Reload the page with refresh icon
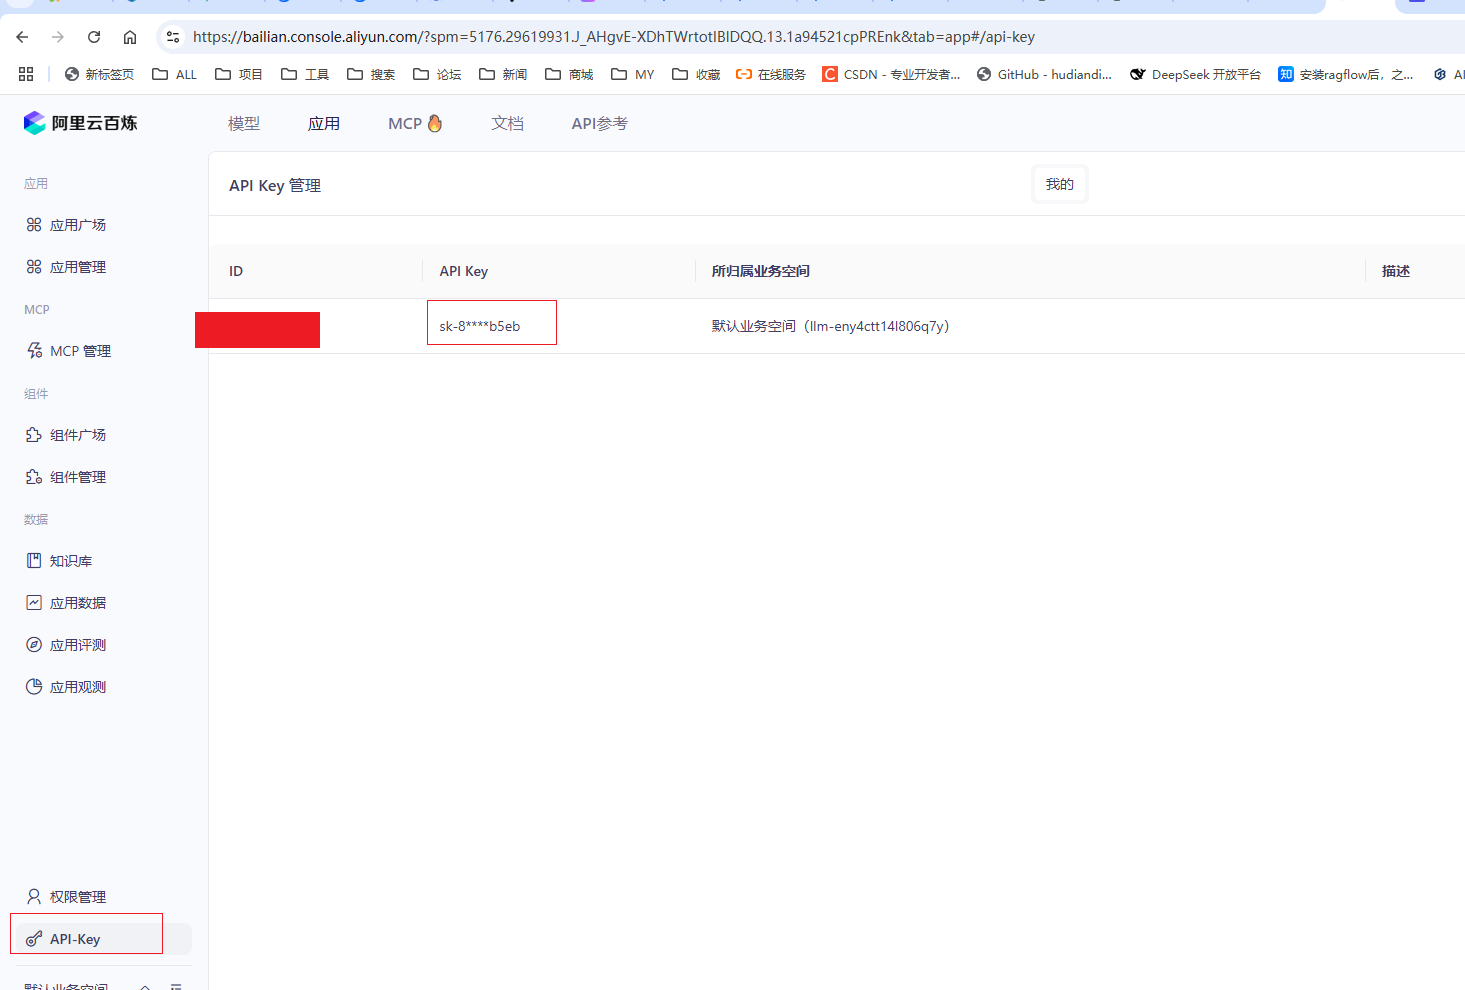Image resolution: width=1465 pixels, height=990 pixels. point(94,37)
